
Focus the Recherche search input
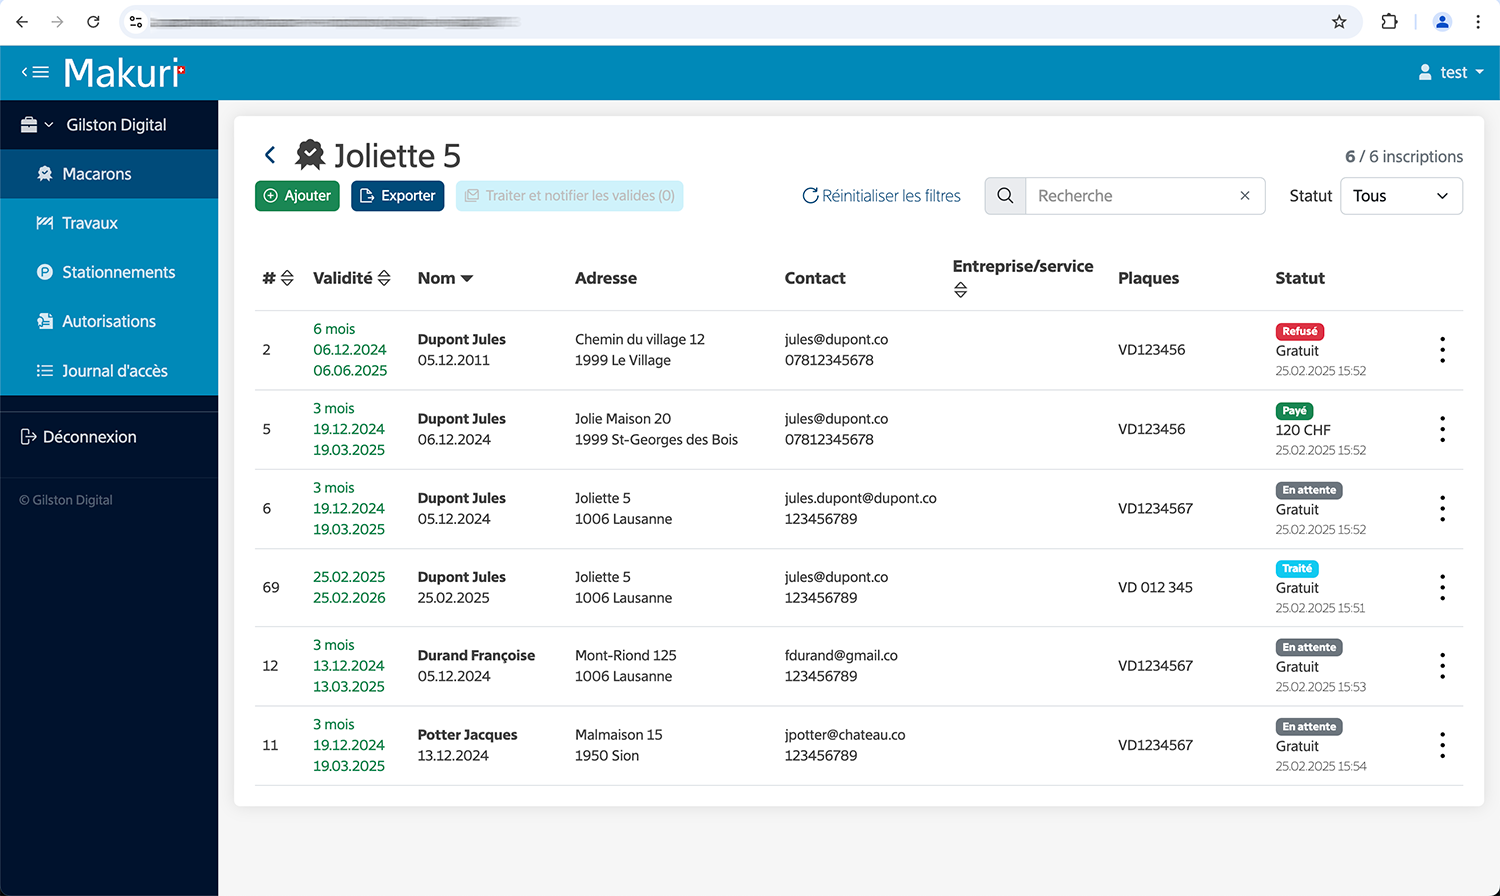[1130, 196]
